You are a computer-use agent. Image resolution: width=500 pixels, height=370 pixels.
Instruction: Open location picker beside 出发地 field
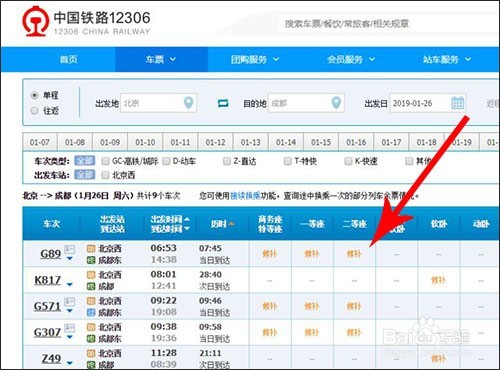[189, 103]
